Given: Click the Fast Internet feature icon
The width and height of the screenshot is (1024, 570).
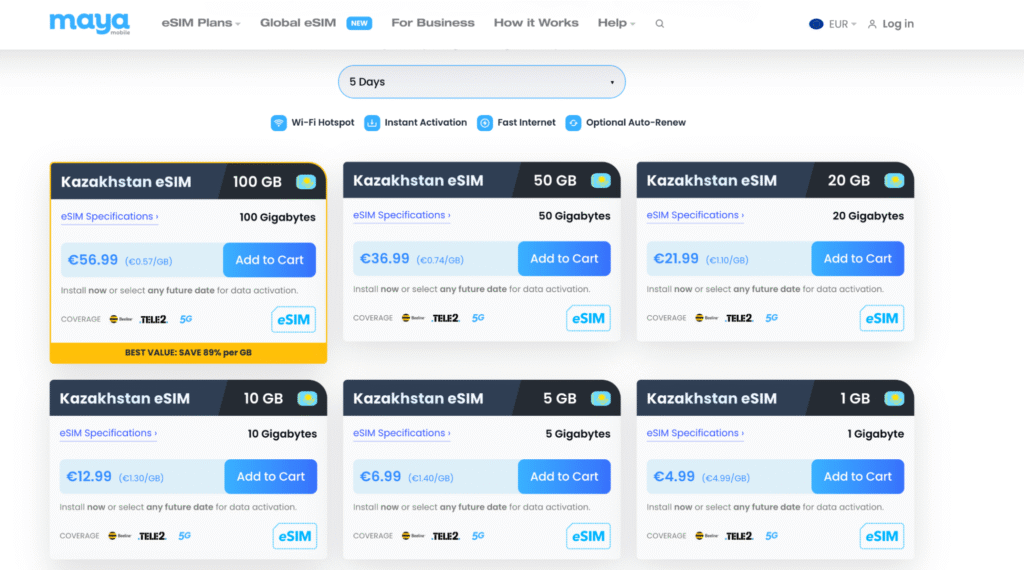Looking at the screenshot, I should tap(485, 123).
